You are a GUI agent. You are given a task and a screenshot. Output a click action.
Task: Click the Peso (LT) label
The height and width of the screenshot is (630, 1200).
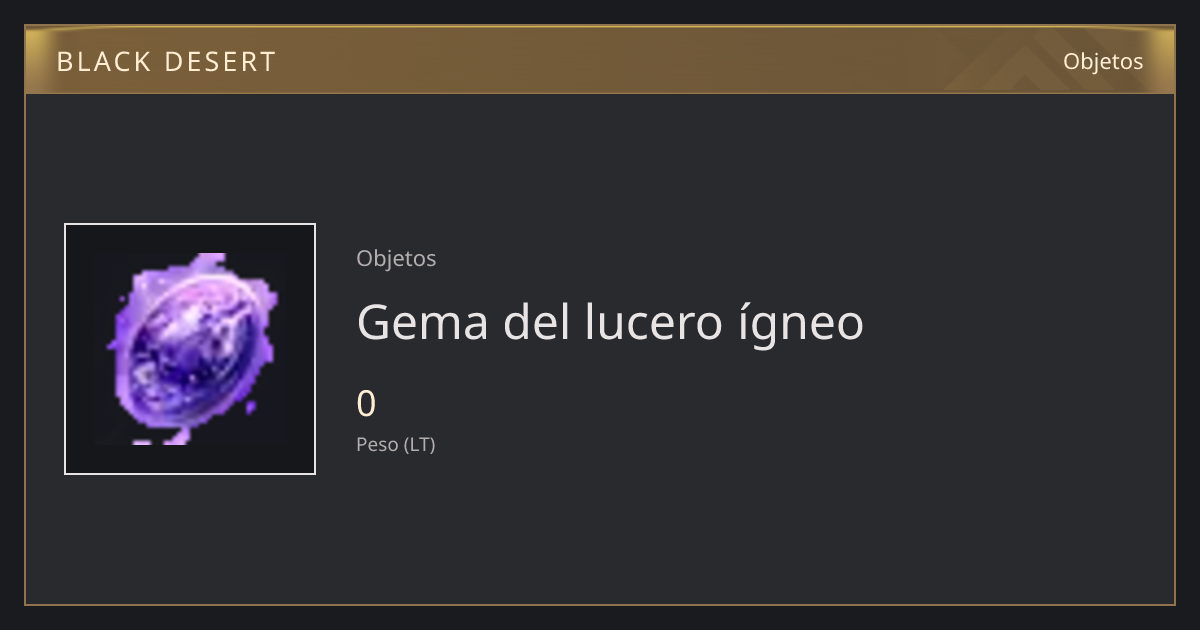pos(396,445)
